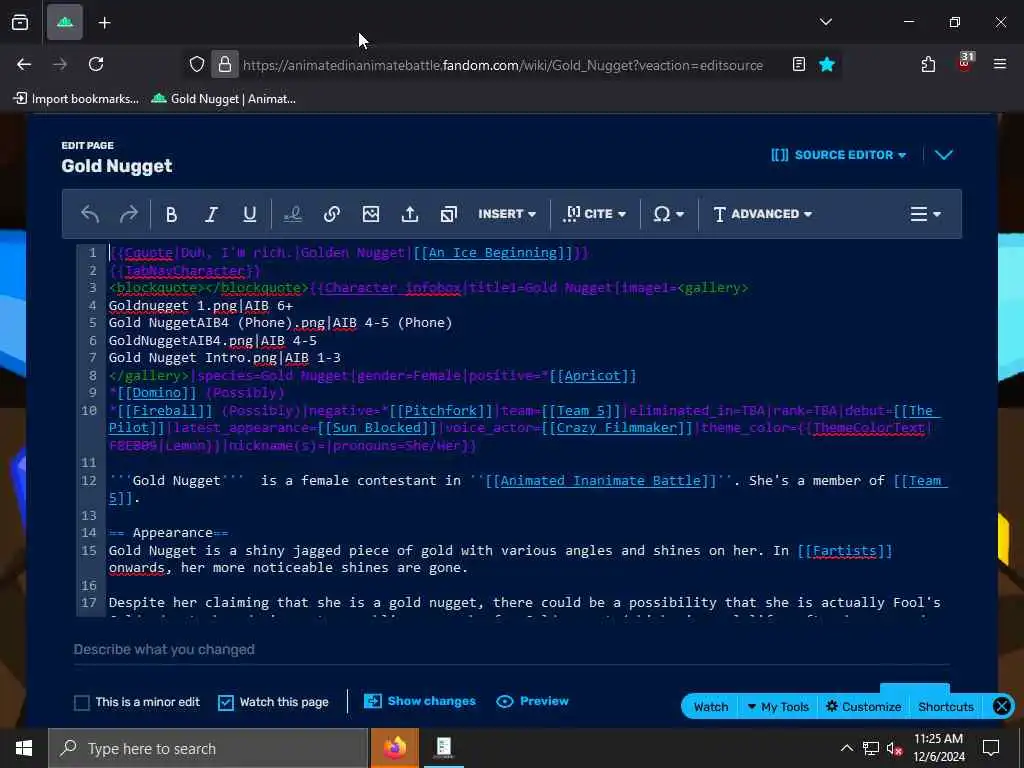Check 'This is a minor edit'
This screenshot has height=768, width=1024.
82,703
